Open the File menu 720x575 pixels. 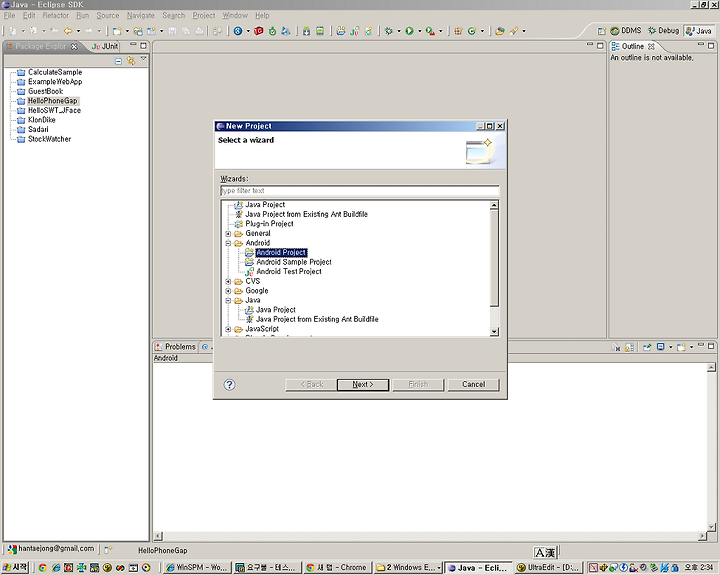(9, 15)
